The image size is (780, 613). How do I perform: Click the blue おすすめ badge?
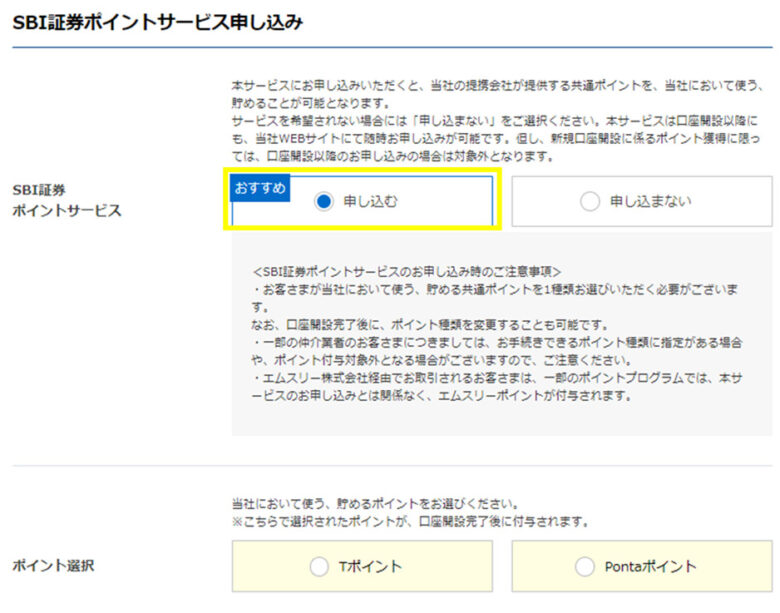tap(260, 188)
